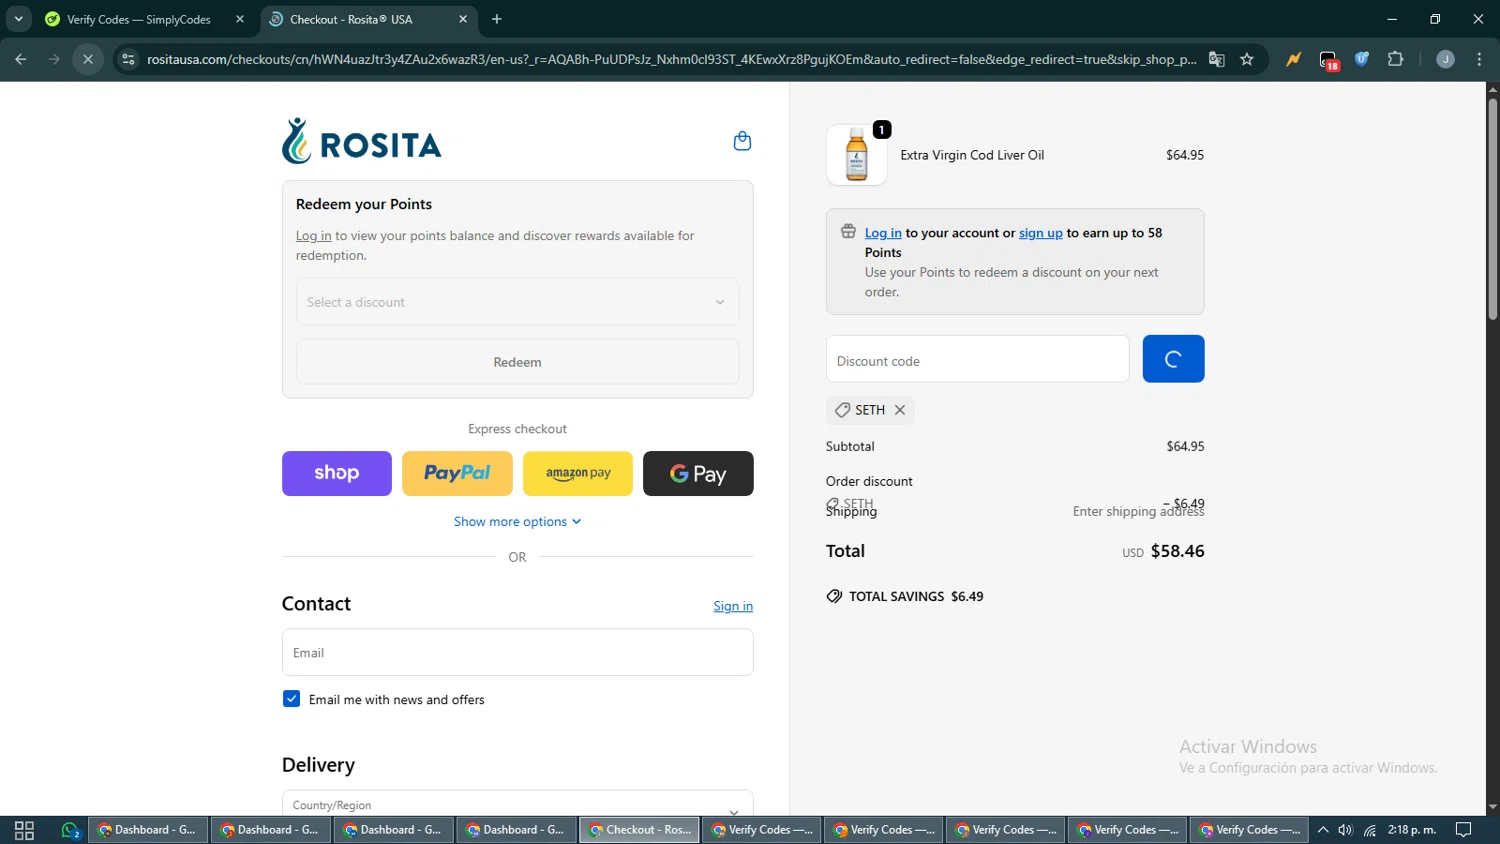Click the sign up link
1500x844 pixels.
1040,233
